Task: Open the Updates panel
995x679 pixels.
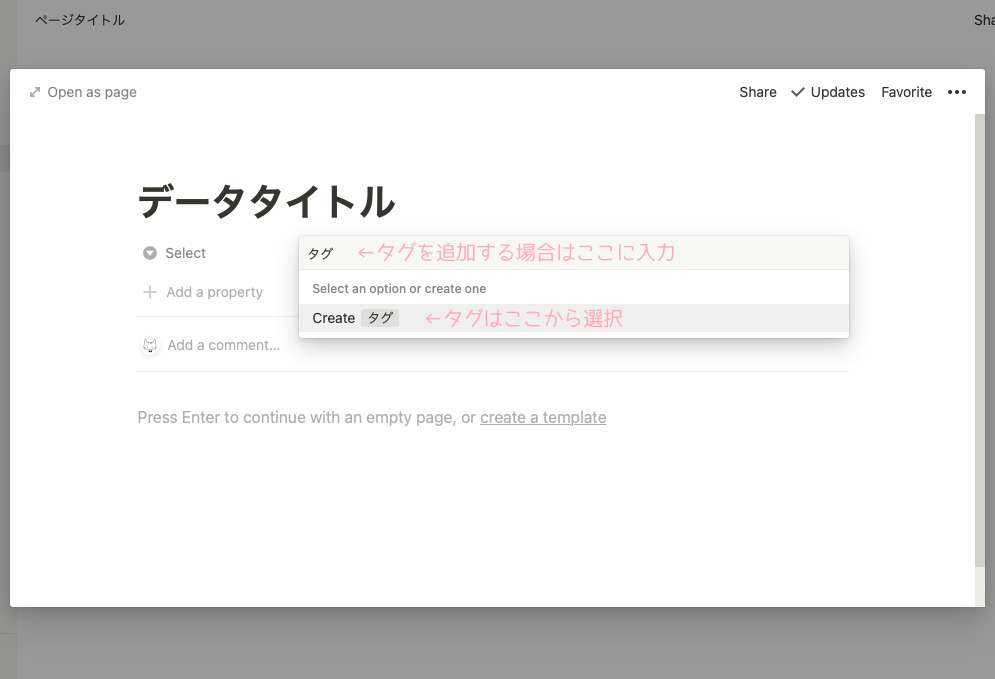Action: coord(837,92)
